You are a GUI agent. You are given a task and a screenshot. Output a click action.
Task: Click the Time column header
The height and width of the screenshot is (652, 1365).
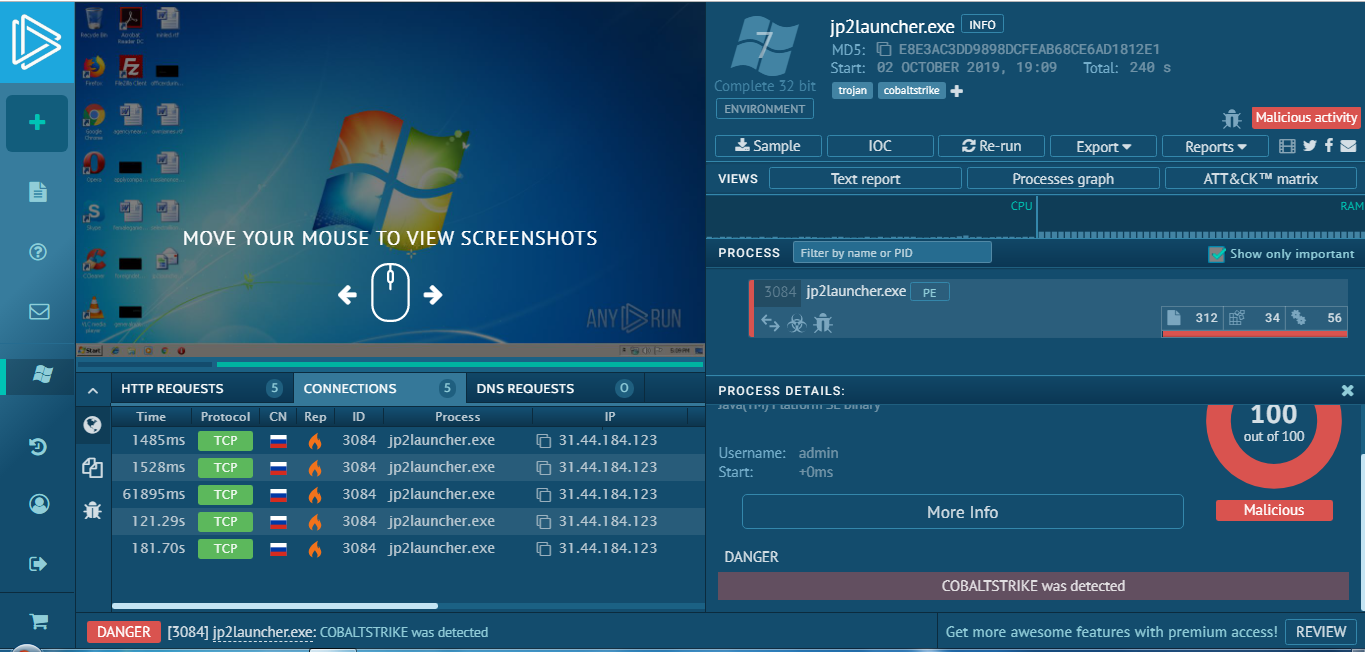coord(151,417)
